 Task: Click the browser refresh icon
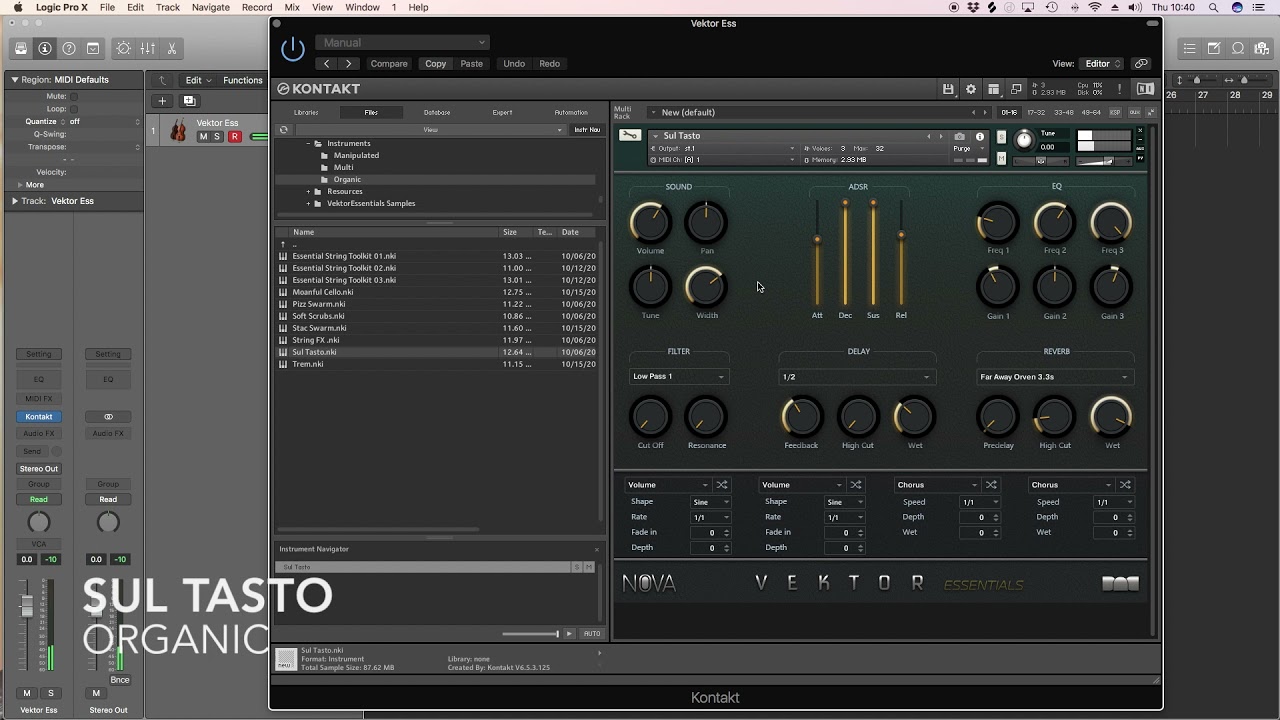[x=284, y=129]
